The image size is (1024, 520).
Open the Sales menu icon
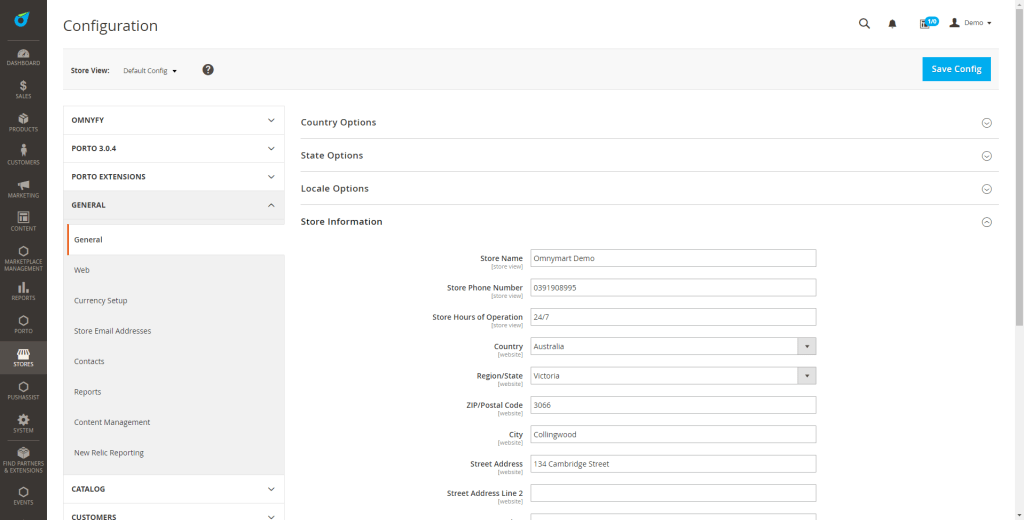click(23, 89)
